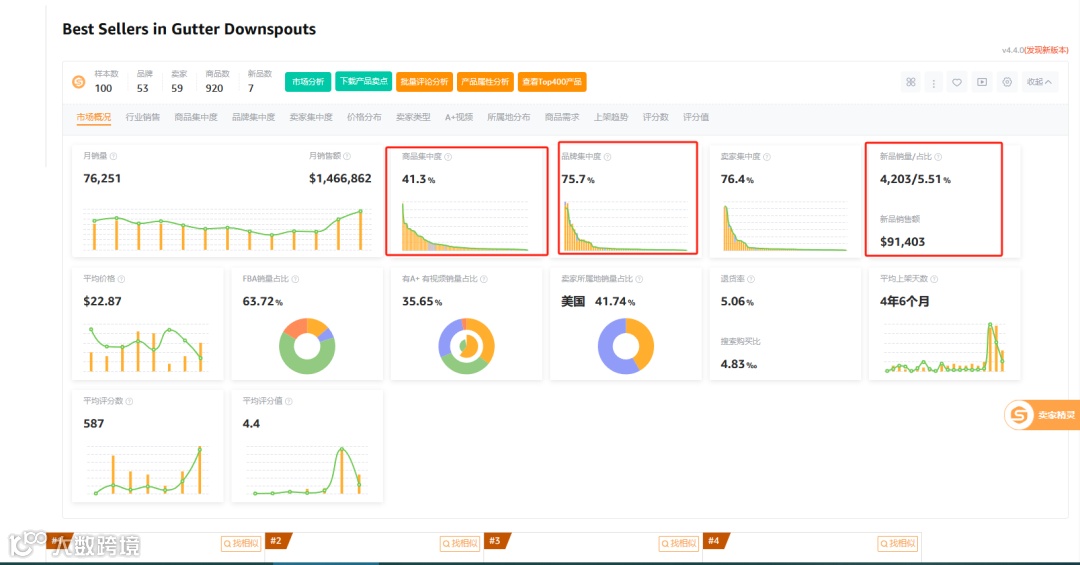The height and width of the screenshot is (565, 1080).
Task: Click the 商品数 count 920
Action: click(214, 88)
